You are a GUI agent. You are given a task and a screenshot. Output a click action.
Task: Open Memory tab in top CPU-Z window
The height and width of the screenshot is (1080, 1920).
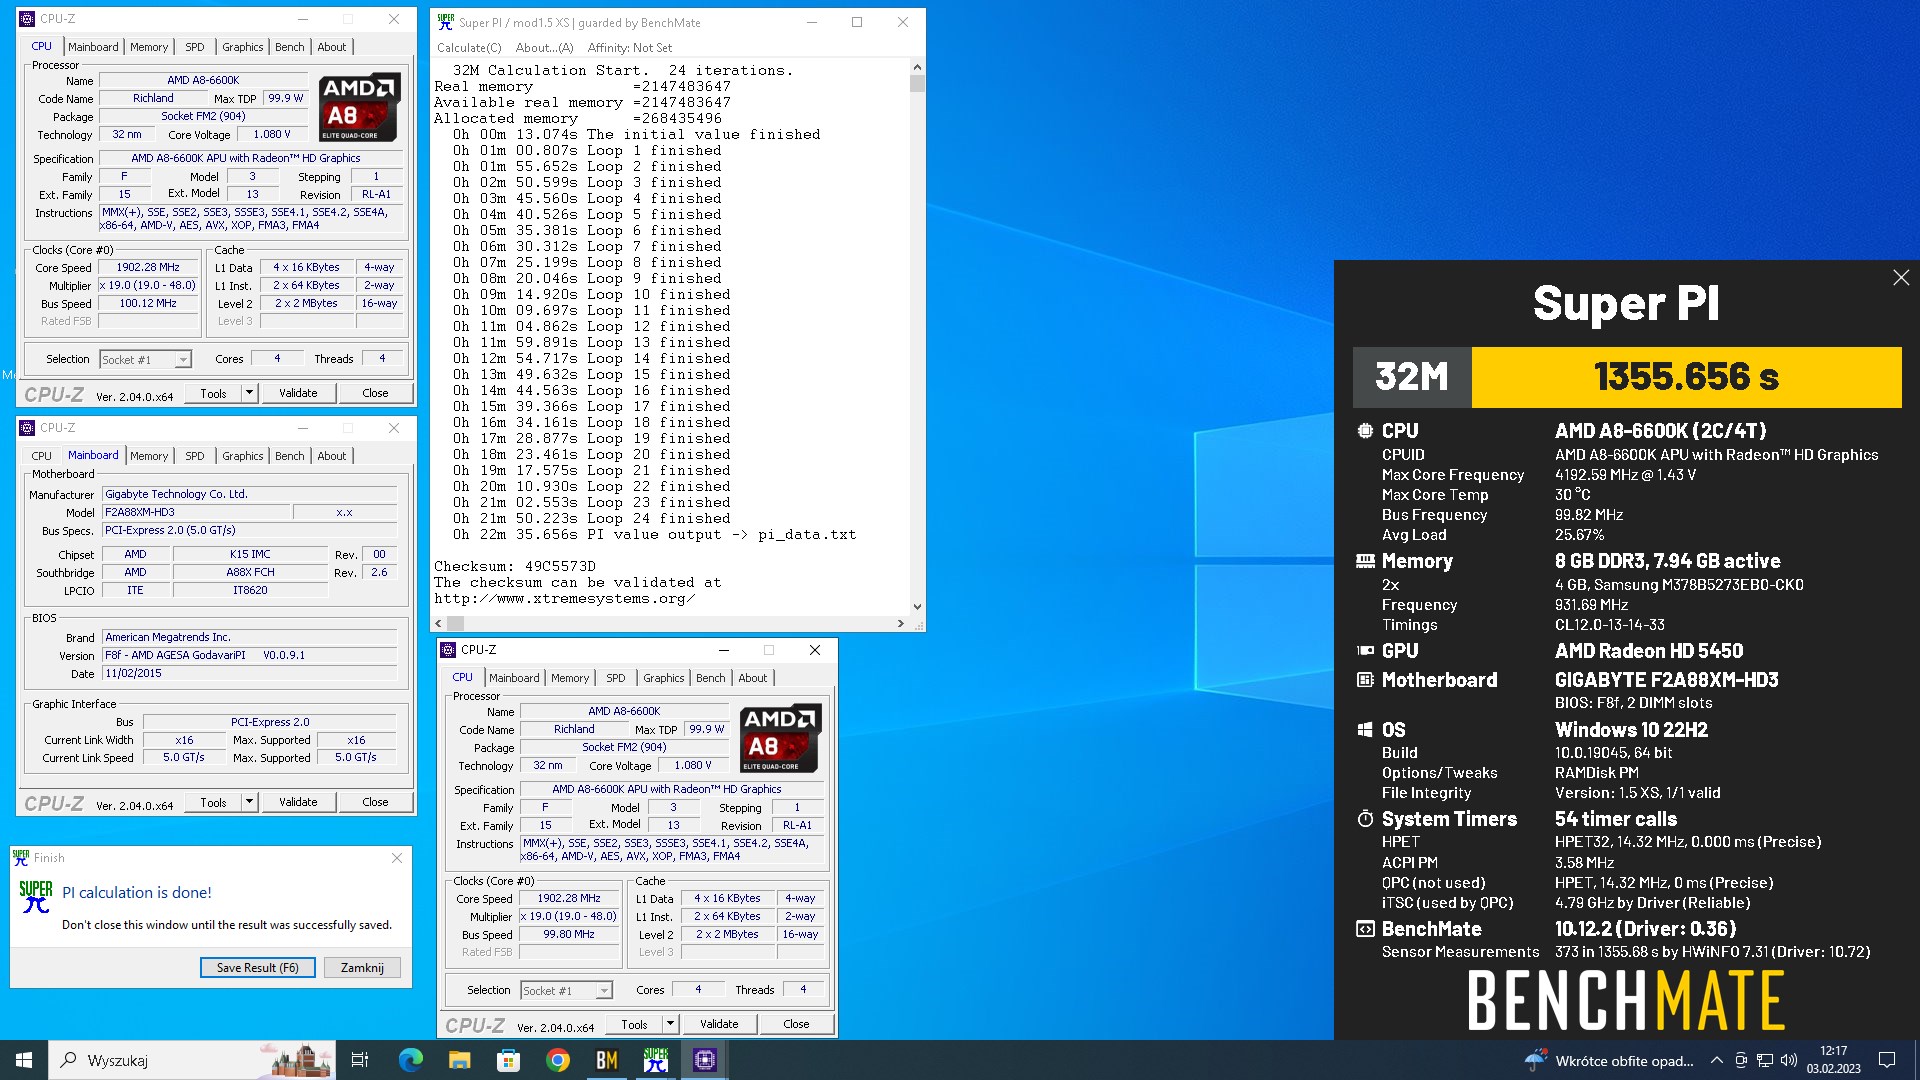(x=149, y=47)
